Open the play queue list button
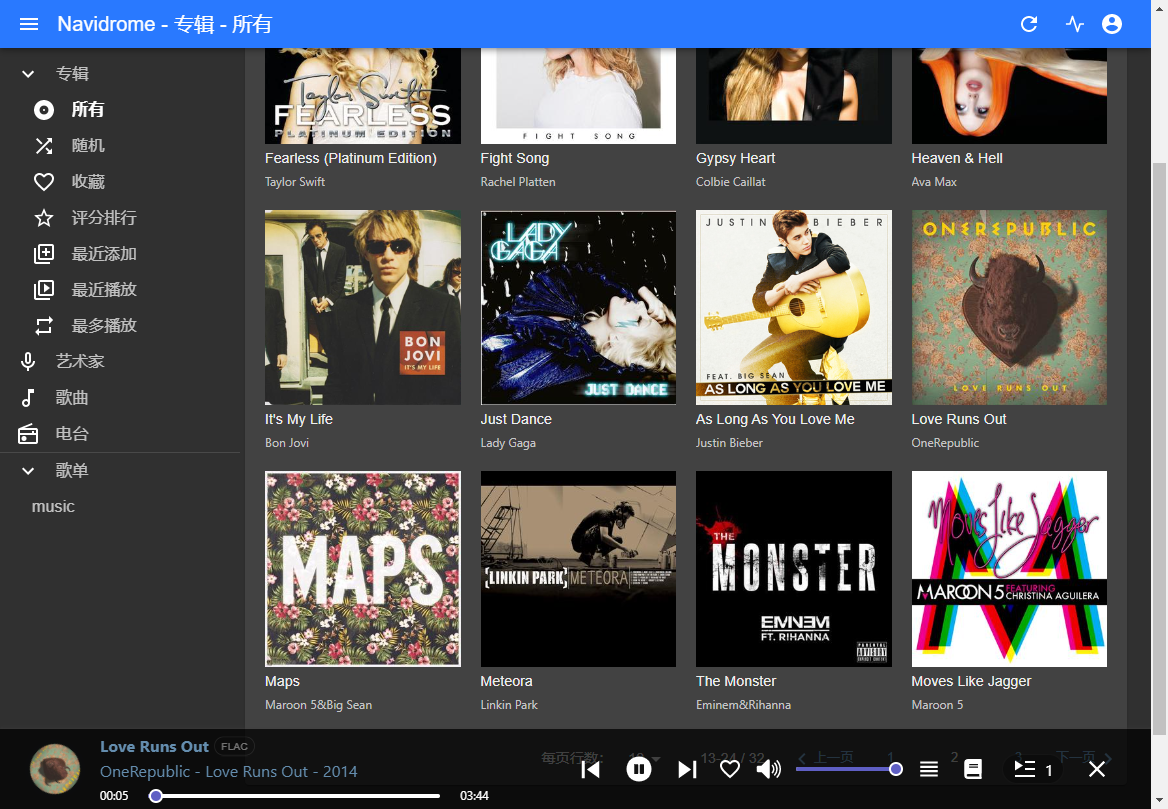The image size is (1168, 809). click(x=1033, y=770)
